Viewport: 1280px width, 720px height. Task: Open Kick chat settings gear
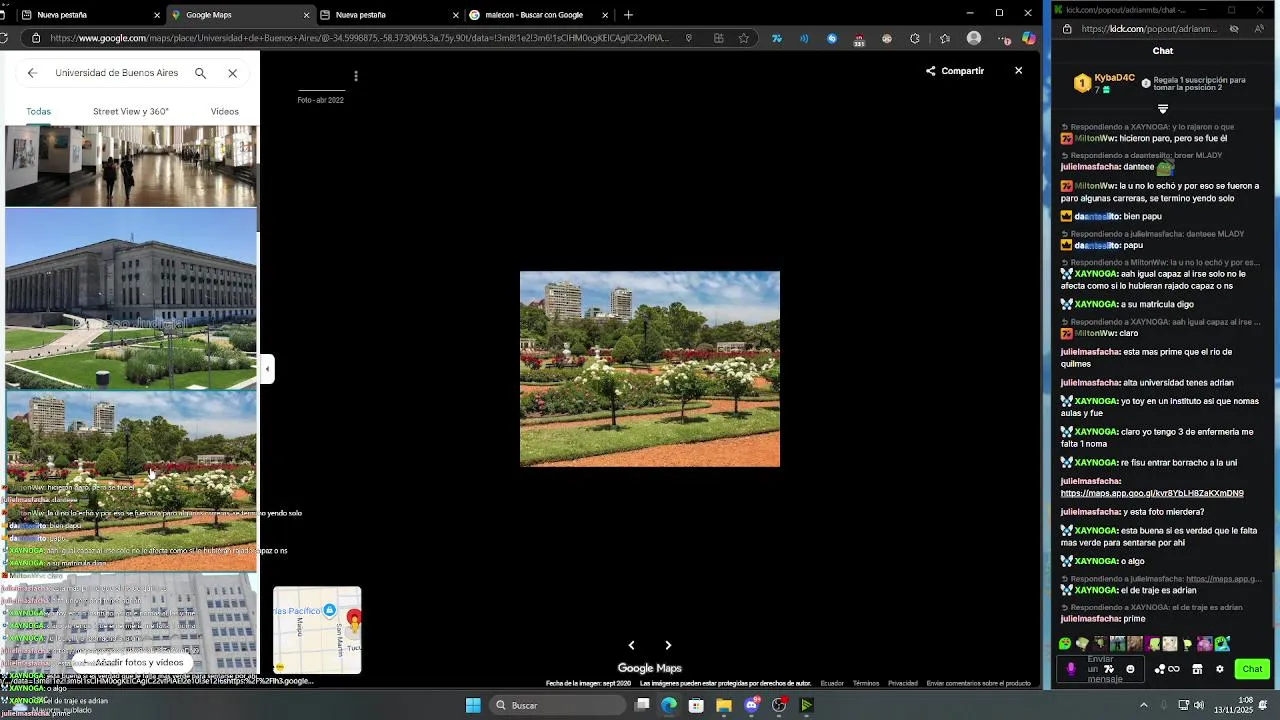point(1219,669)
